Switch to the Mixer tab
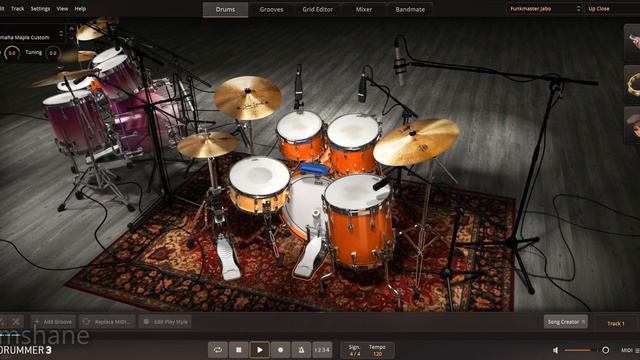Viewport: 640px width, 360px height. [364, 9]
